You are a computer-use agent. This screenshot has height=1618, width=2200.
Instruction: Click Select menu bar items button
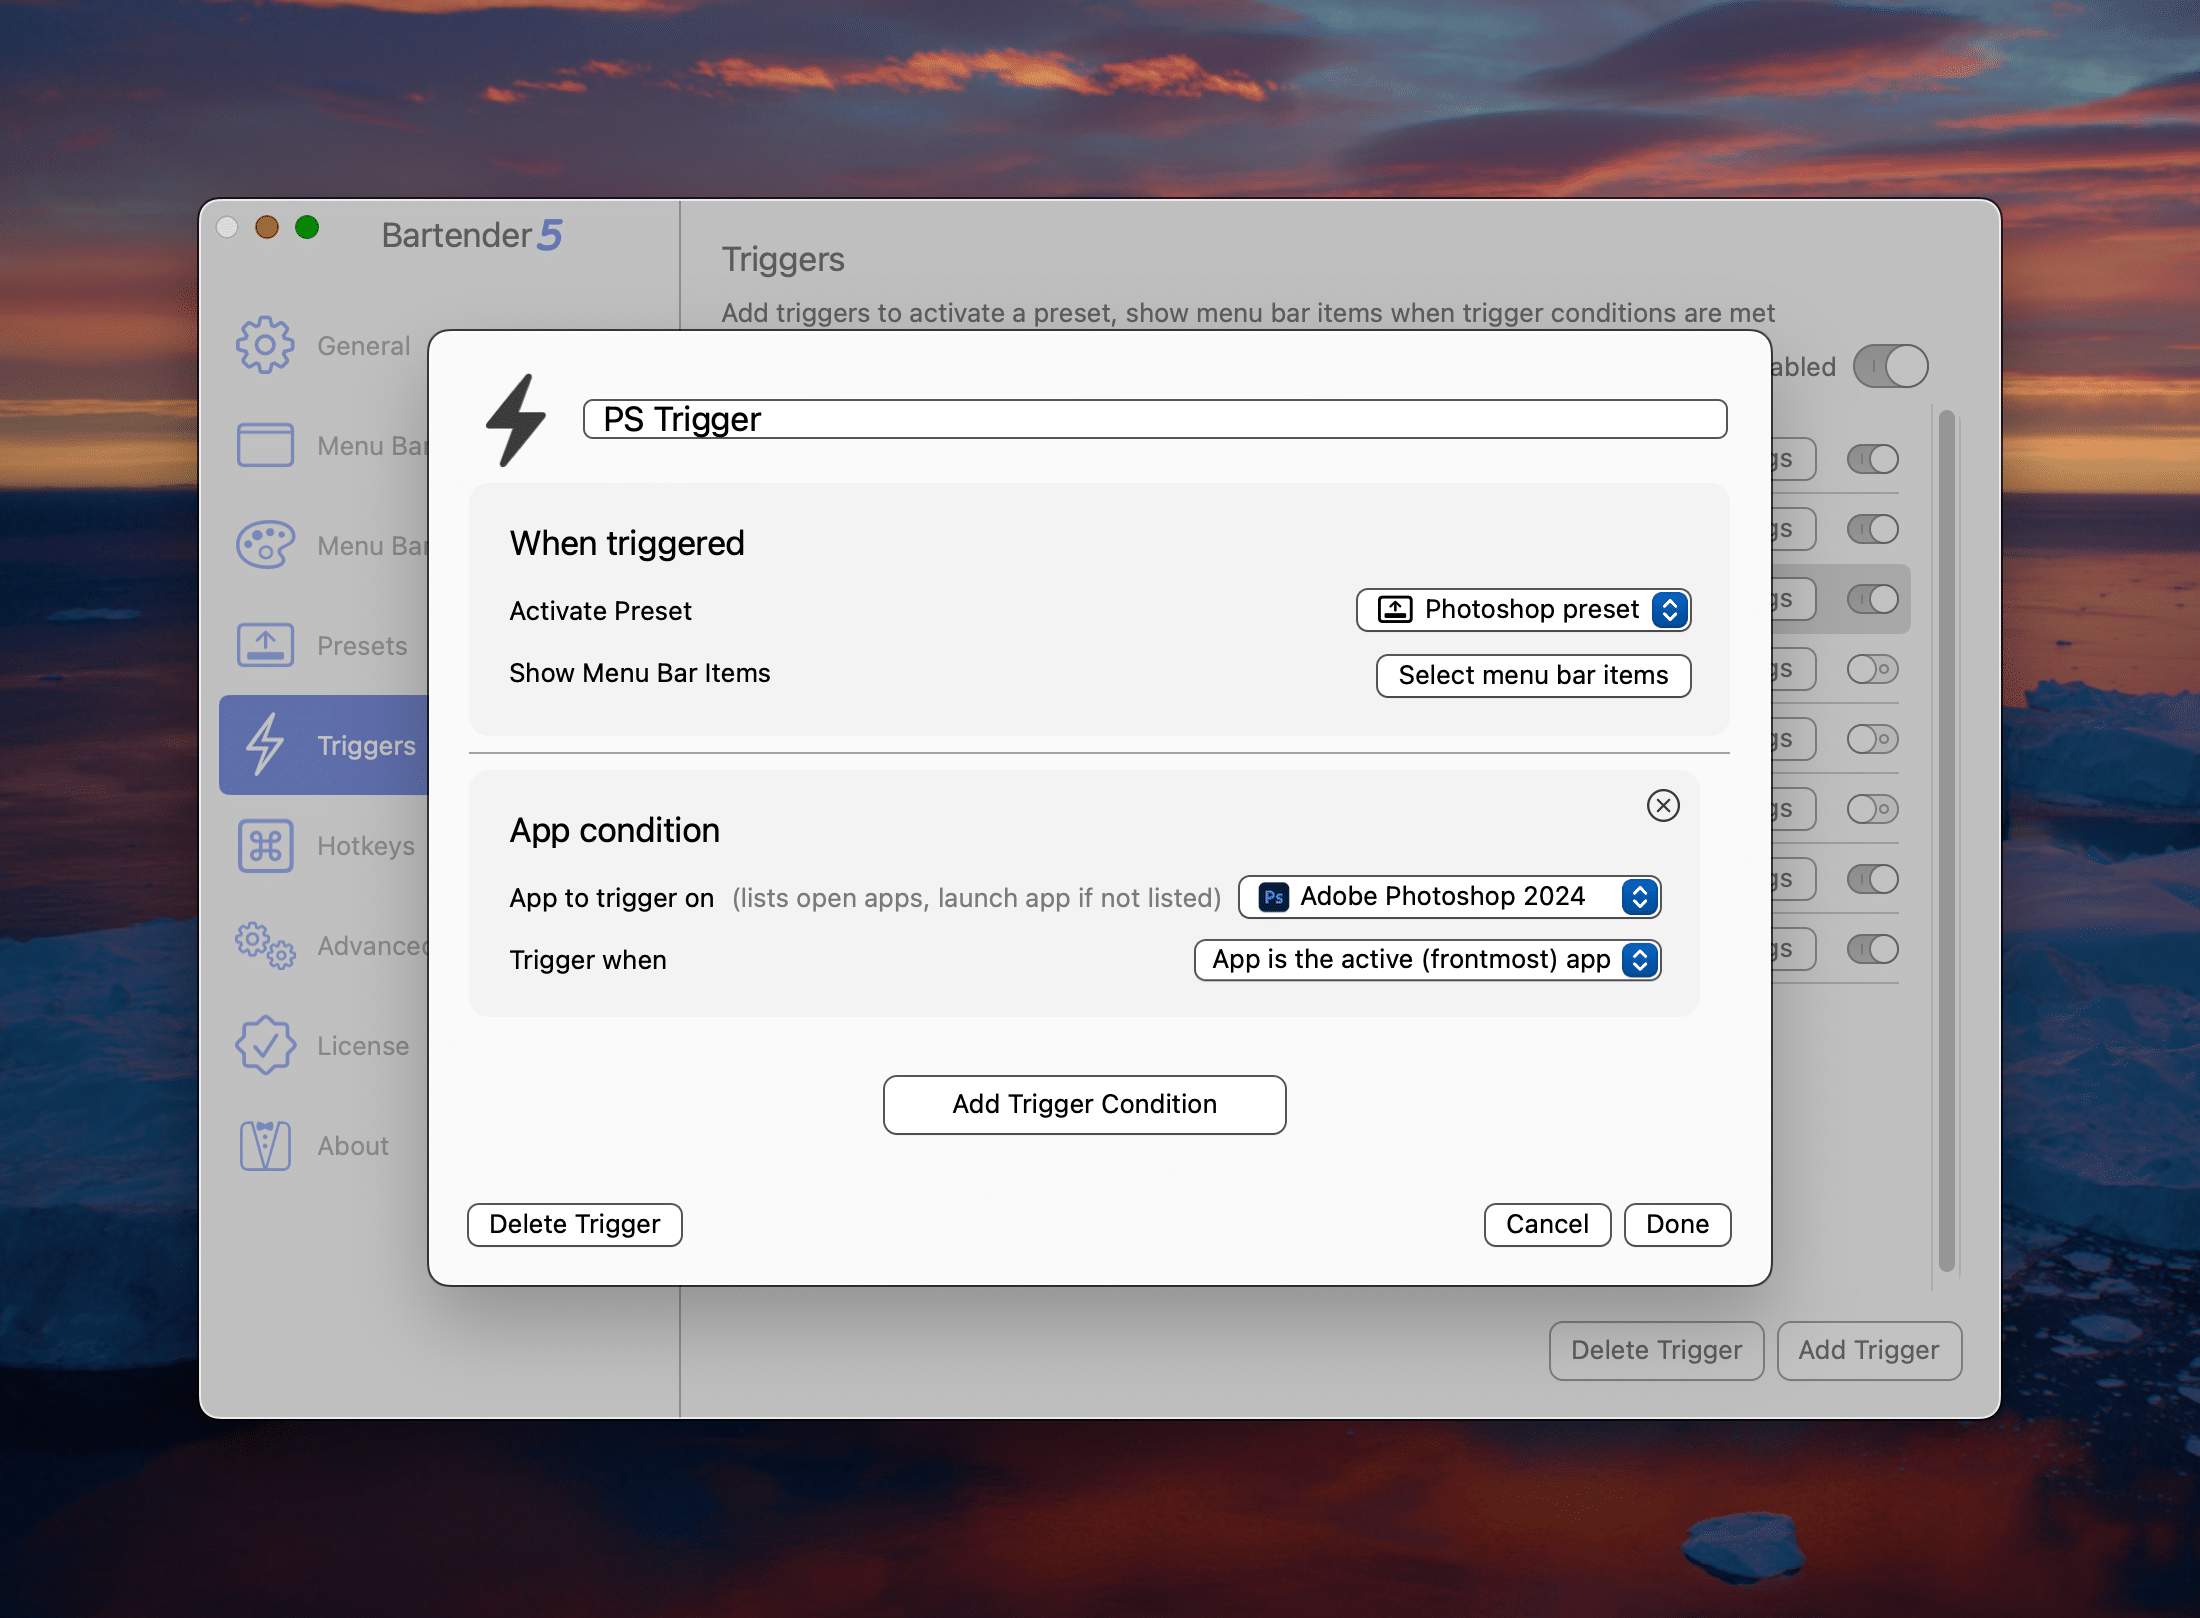pyautogui.click(x=1533, y=676)
